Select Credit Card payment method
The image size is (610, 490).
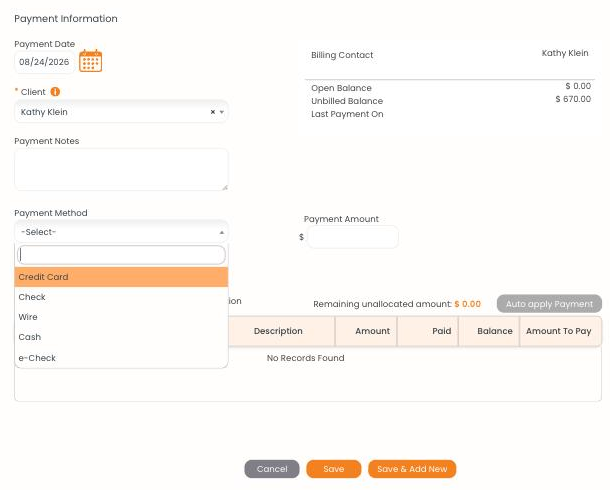(121, 277)
